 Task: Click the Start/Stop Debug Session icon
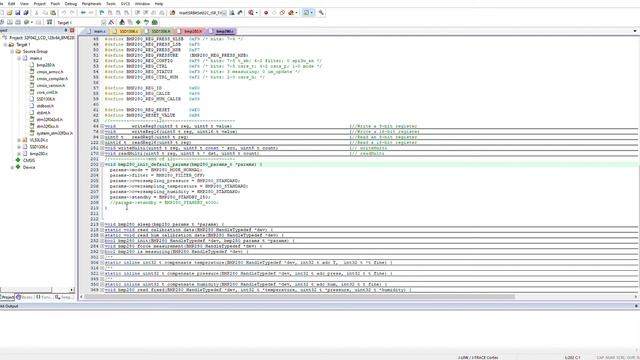point(251,13)
